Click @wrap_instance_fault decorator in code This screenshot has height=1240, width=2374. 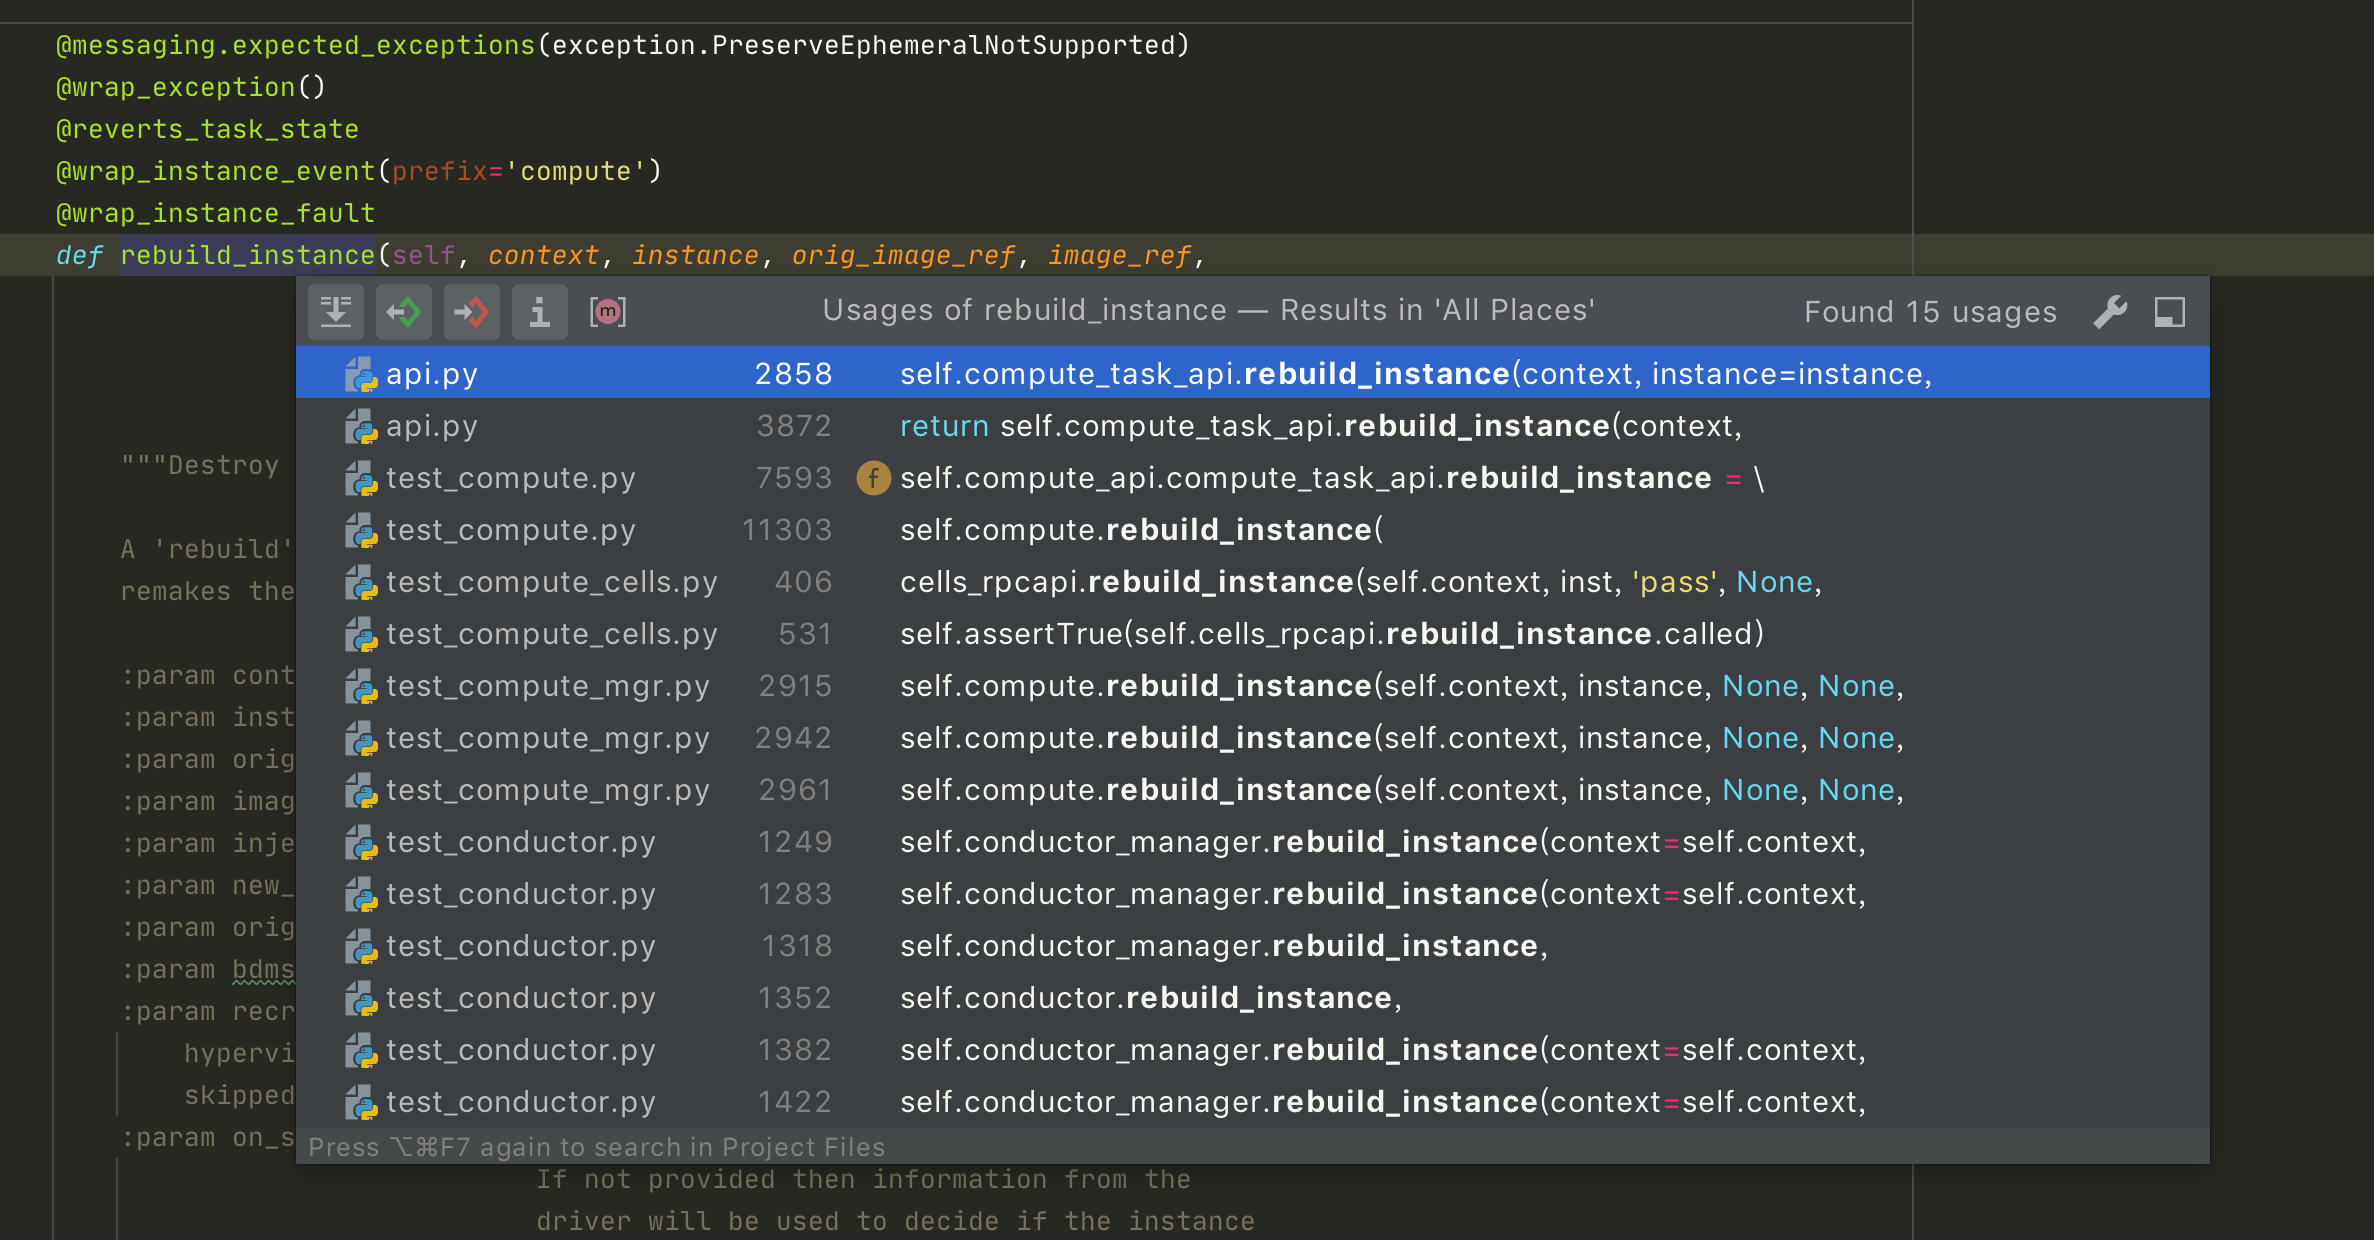[215, 214]
